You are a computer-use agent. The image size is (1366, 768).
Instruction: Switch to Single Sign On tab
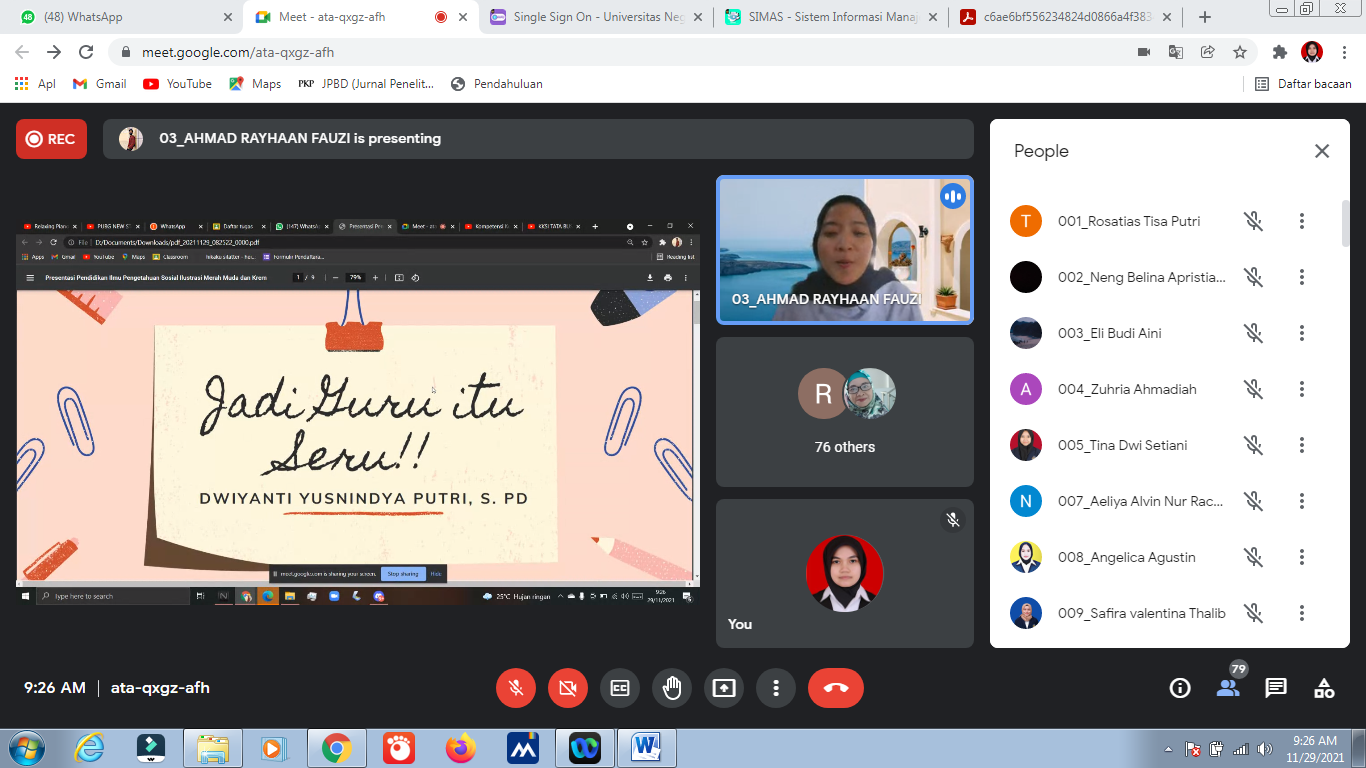pos(597,17)
